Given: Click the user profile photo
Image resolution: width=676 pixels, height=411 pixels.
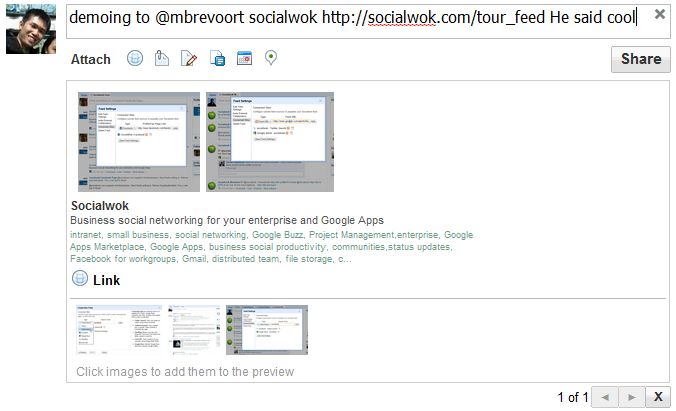Looking at the screenshot, I should [x=31, y=29].
